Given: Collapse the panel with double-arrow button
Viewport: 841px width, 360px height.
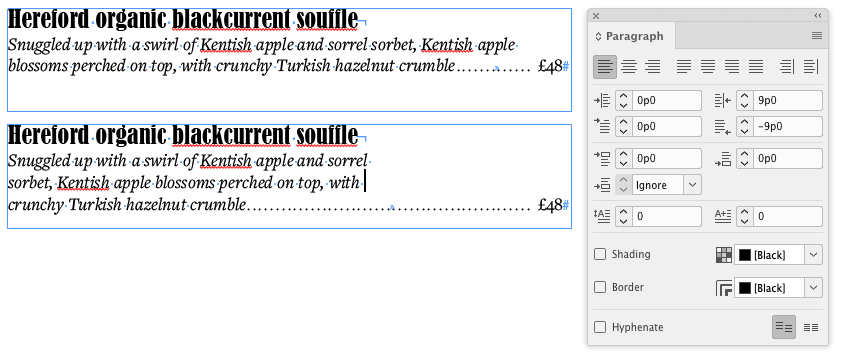Looking at the screenshot, I should tap(817, 16).
